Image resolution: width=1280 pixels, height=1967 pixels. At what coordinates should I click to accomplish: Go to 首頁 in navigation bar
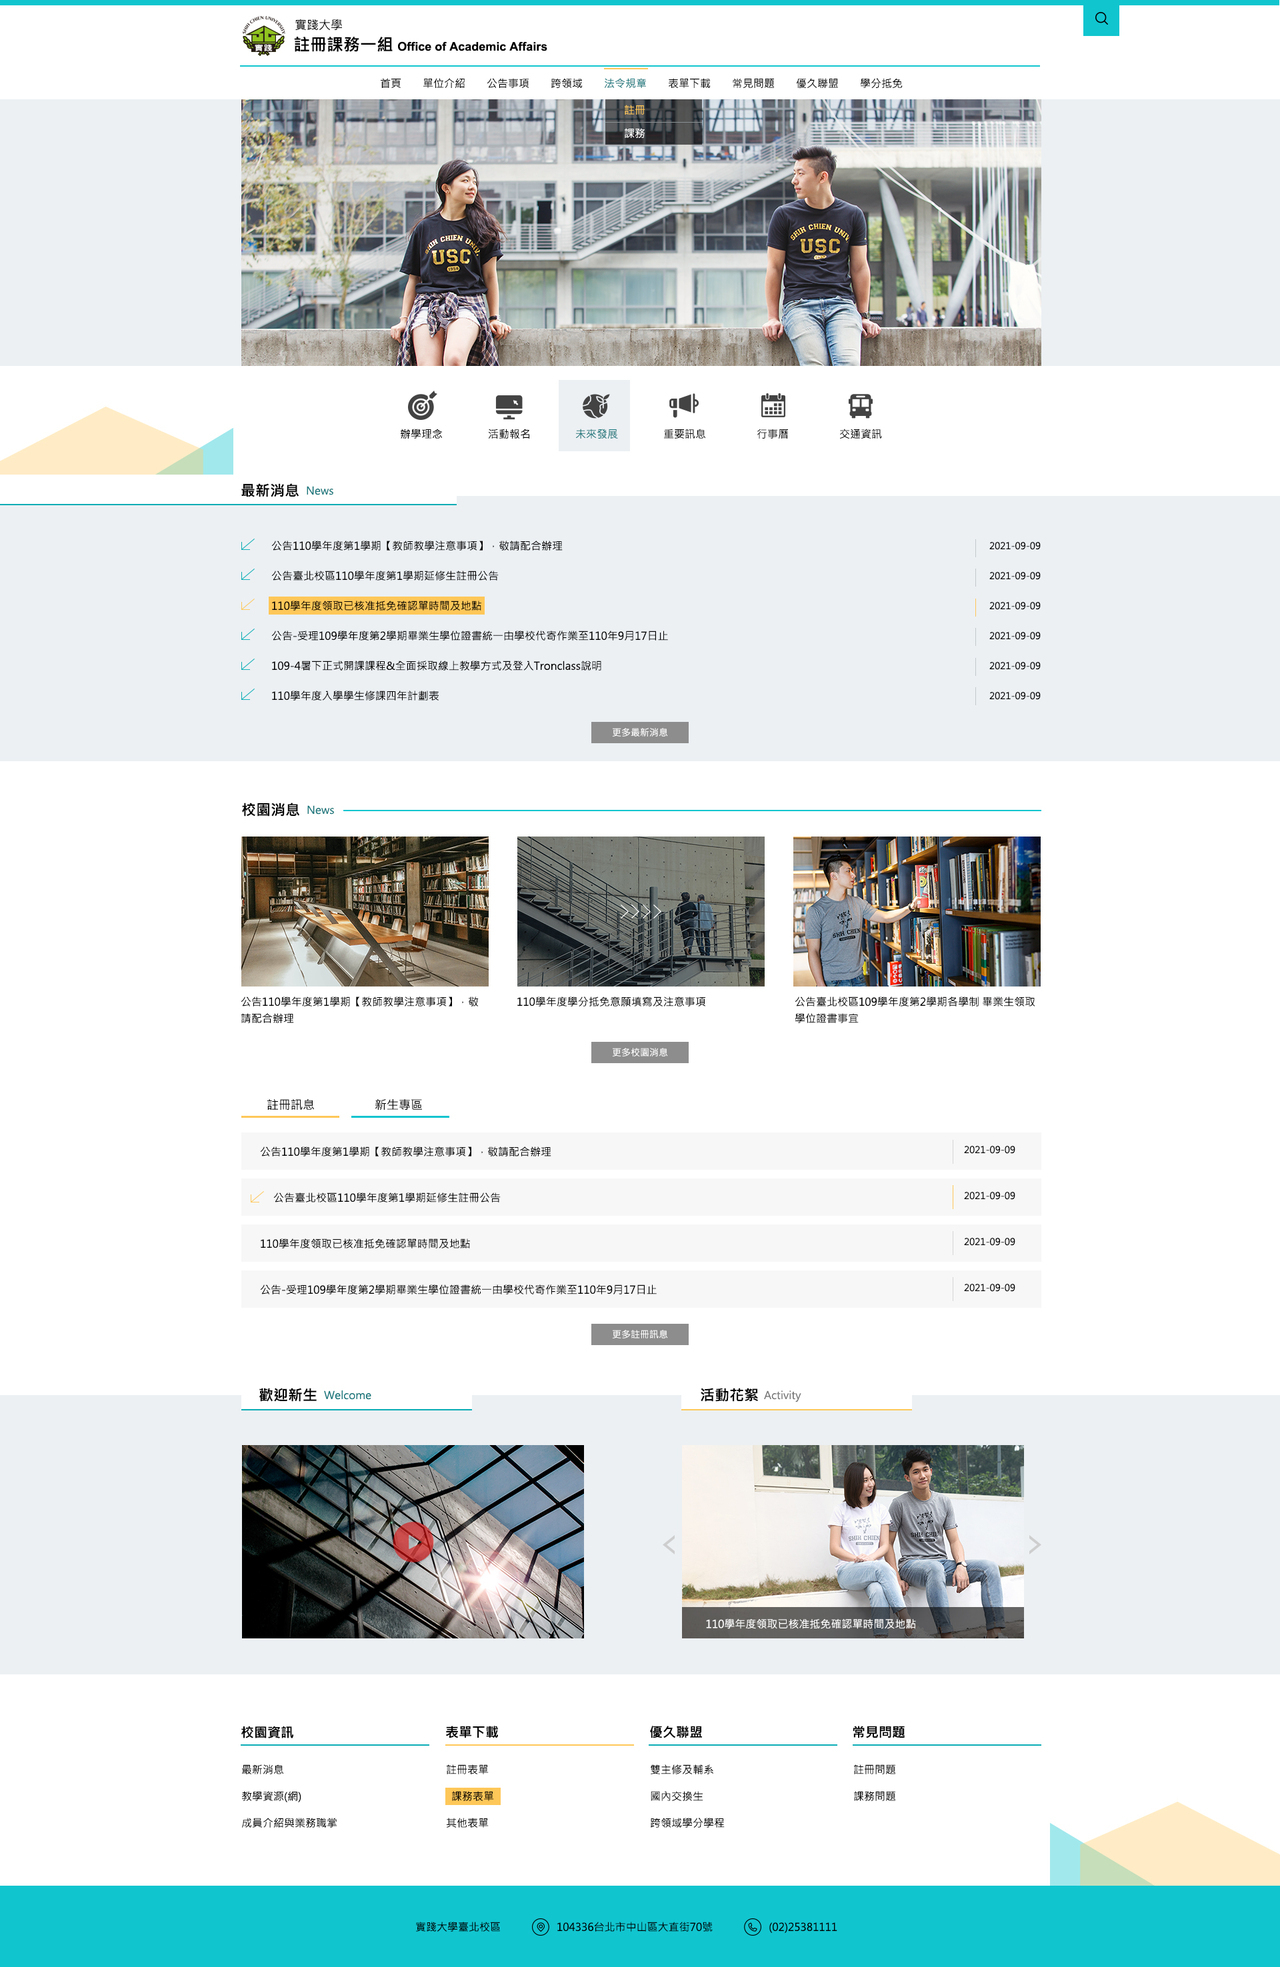coord(390,83)
